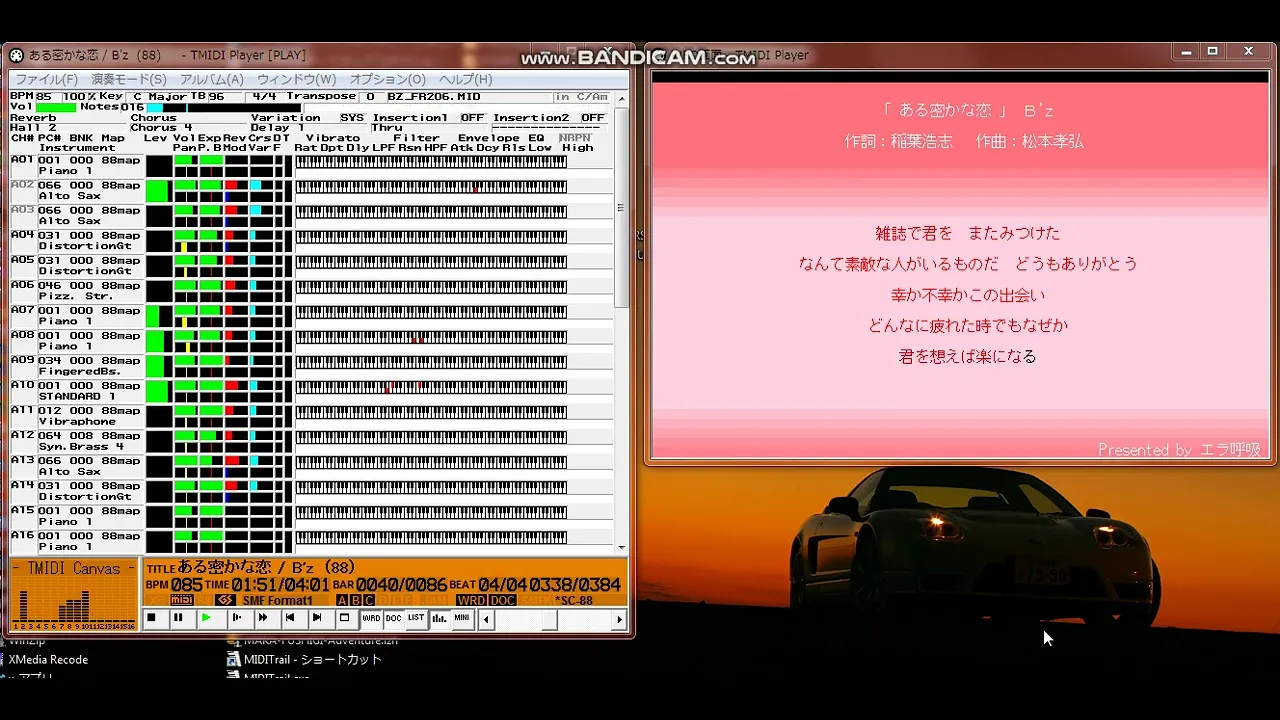The width and height of the screenshot is (1280, 720).
Task: Select the Chorus type 'Chorus 4' field
Action: click(x=188, y=128)
